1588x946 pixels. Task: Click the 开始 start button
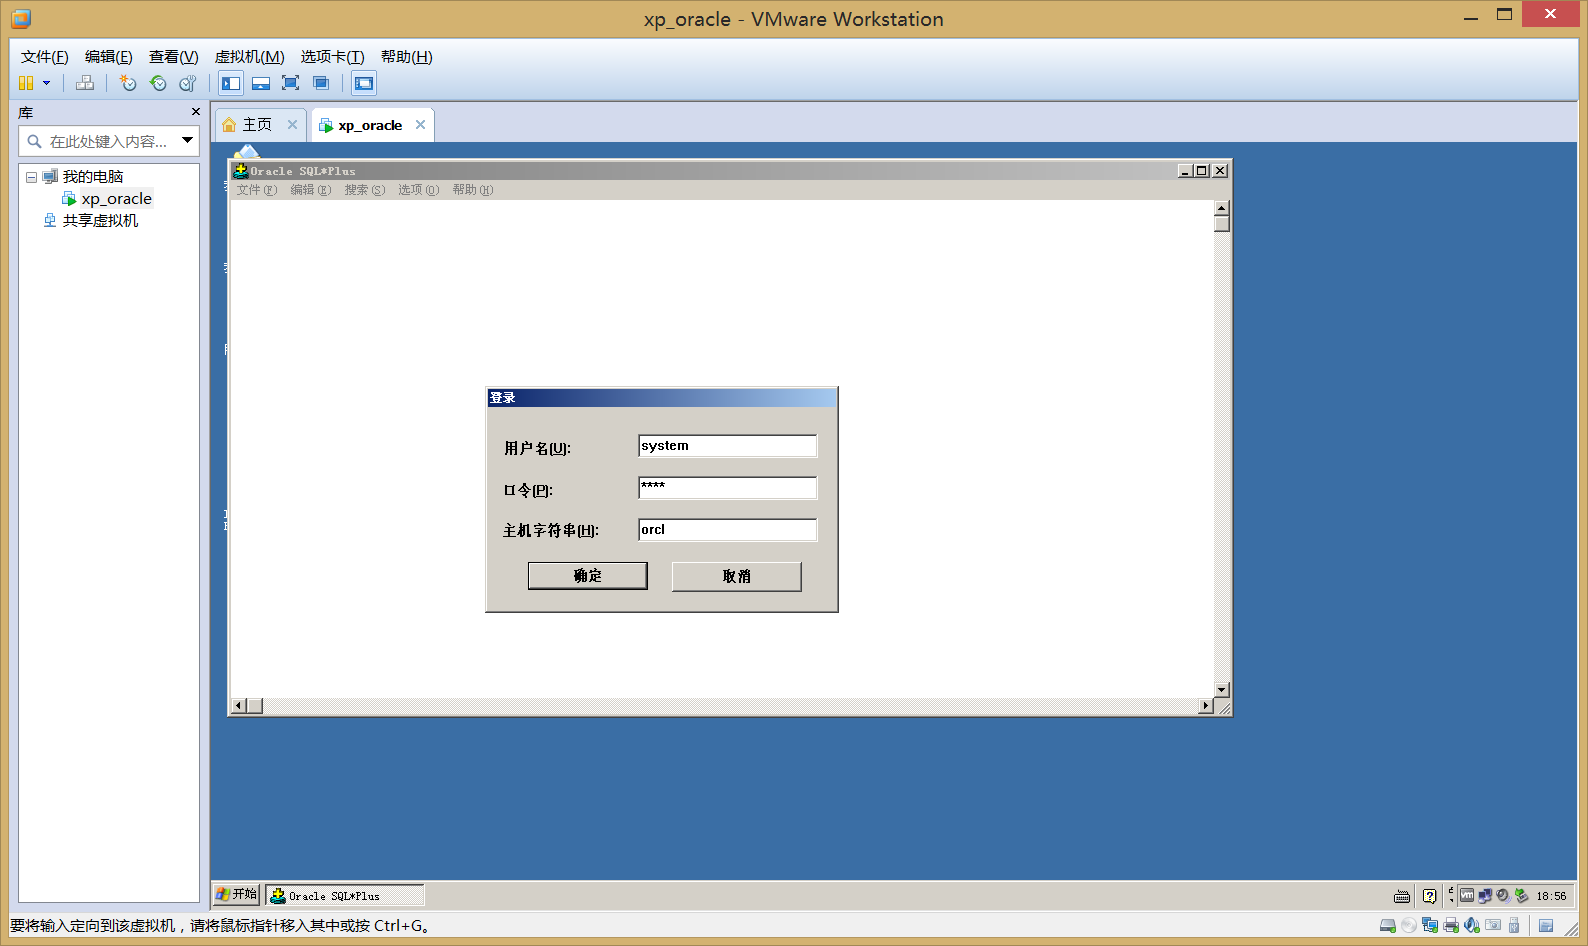pos(237,894)
